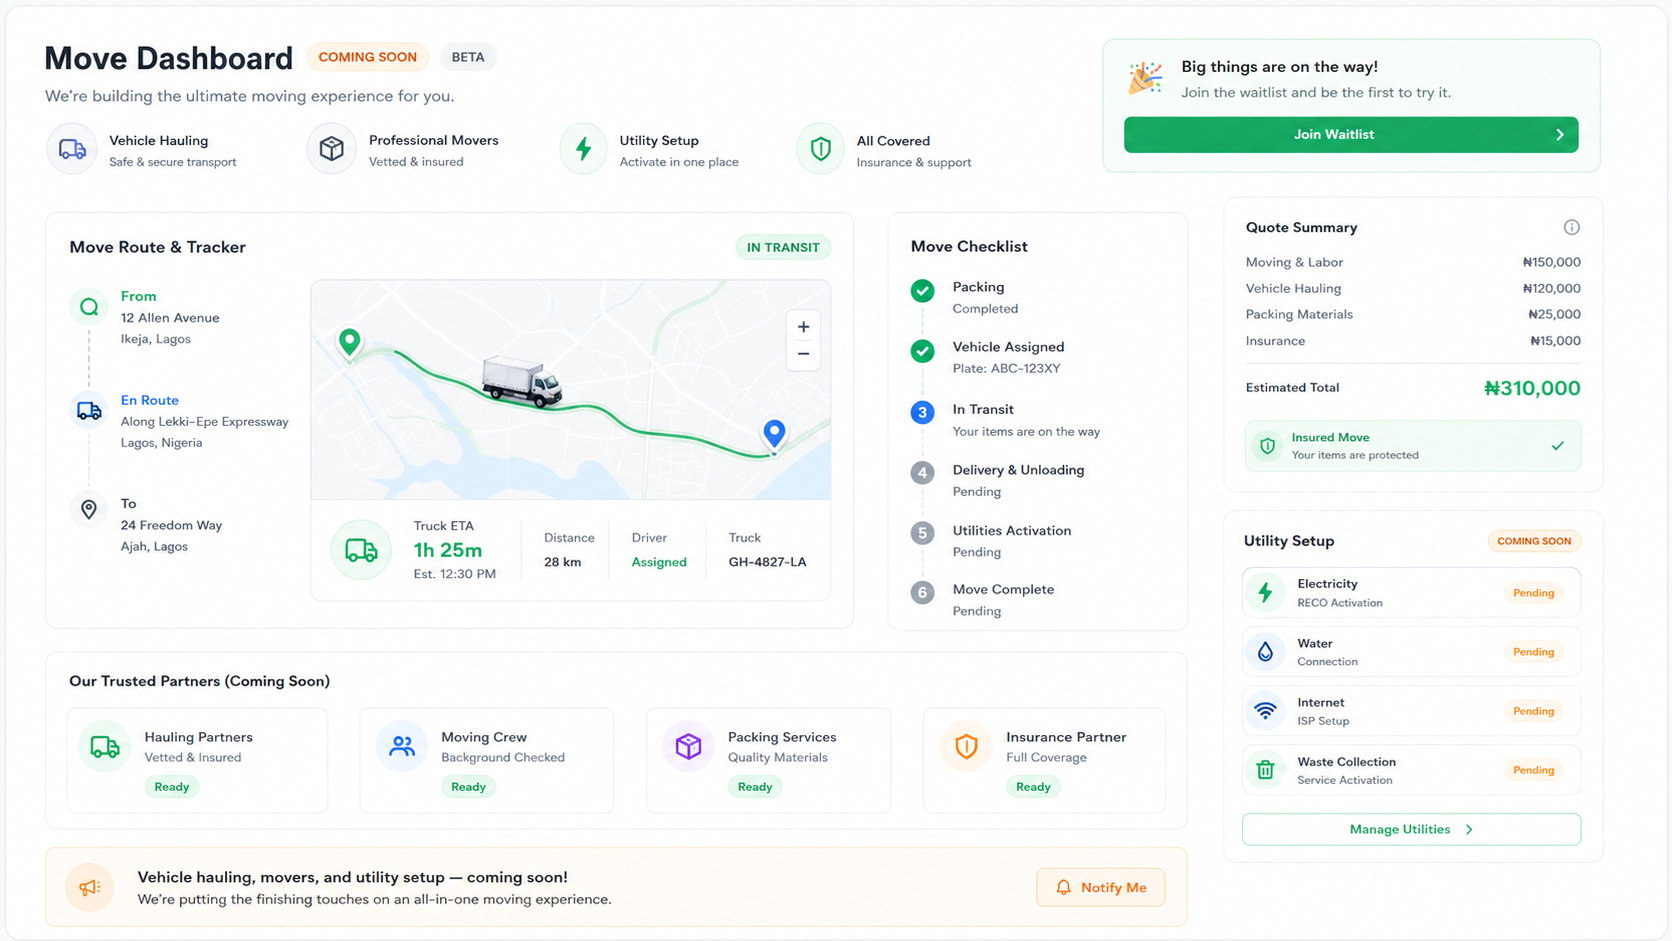The image size is (1672, 941).
Task: Click the Packing completed checkmark
Action: tap(923, 291)
